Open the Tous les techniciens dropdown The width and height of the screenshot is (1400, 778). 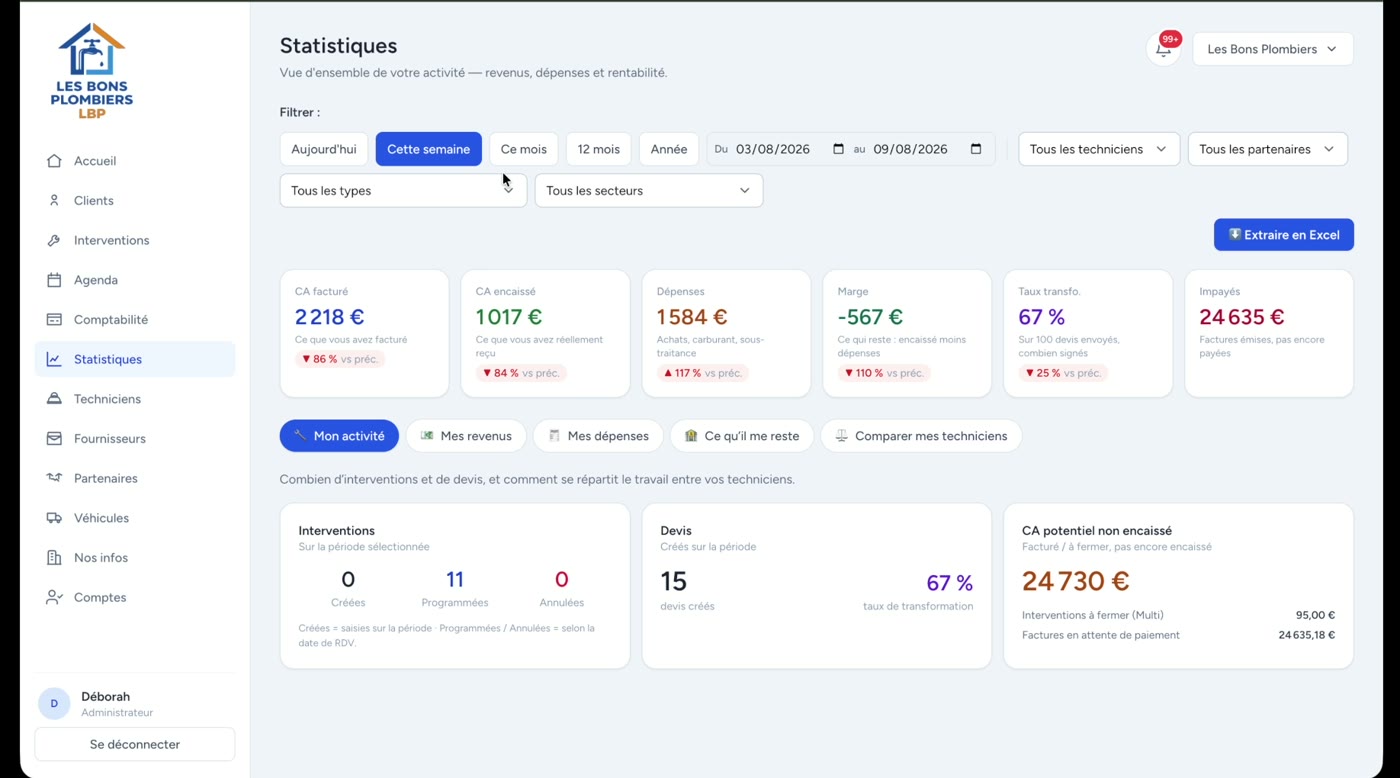point(1099,149)
